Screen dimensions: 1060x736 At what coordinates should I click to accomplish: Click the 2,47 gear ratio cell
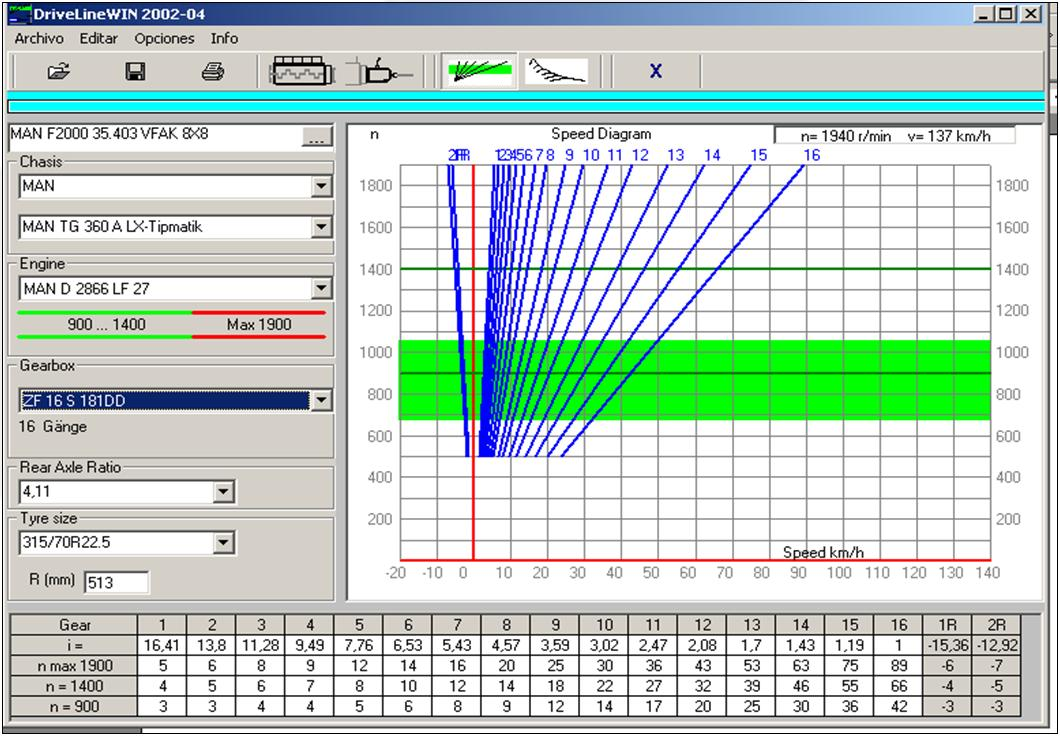pyautogui.click(x=654, y=645)
